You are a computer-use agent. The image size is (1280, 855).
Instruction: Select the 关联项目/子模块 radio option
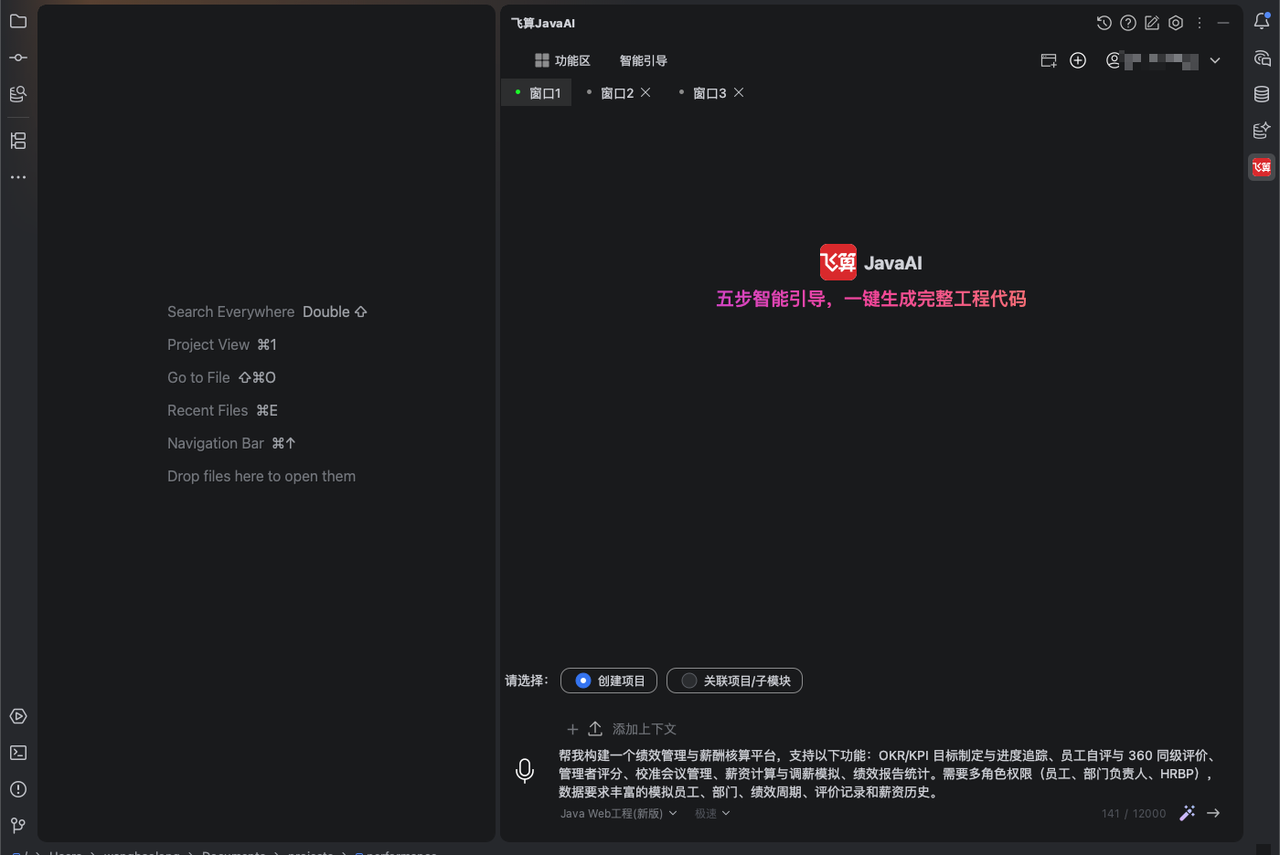coord(734,681)
